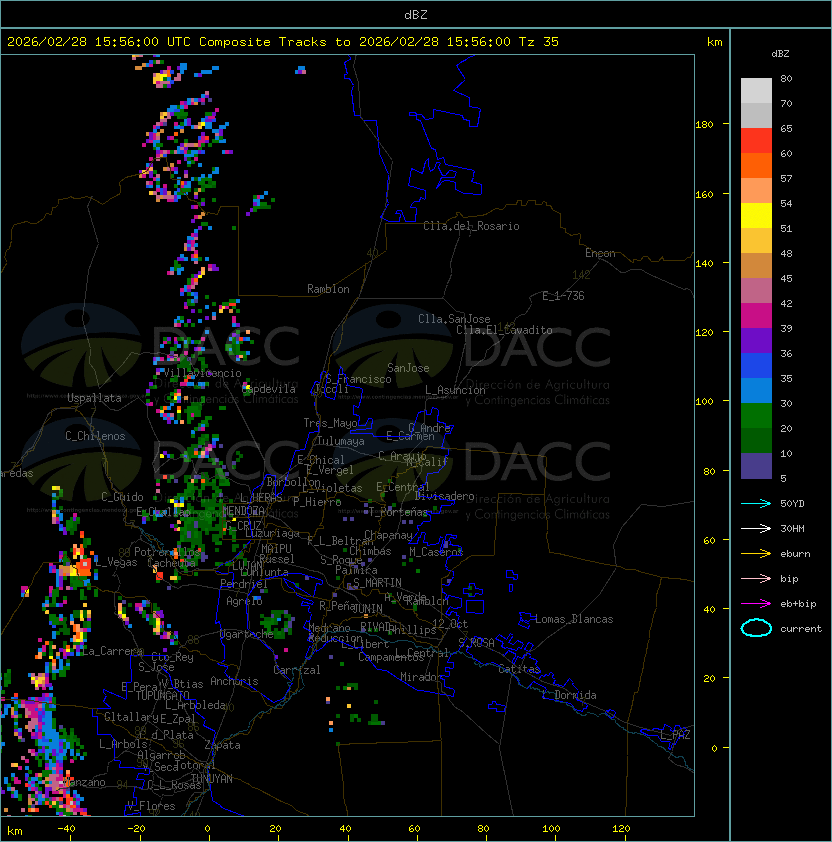Click the 'Anchoris' map label
This screenshot has width=832, height=842.
[234, 681]
